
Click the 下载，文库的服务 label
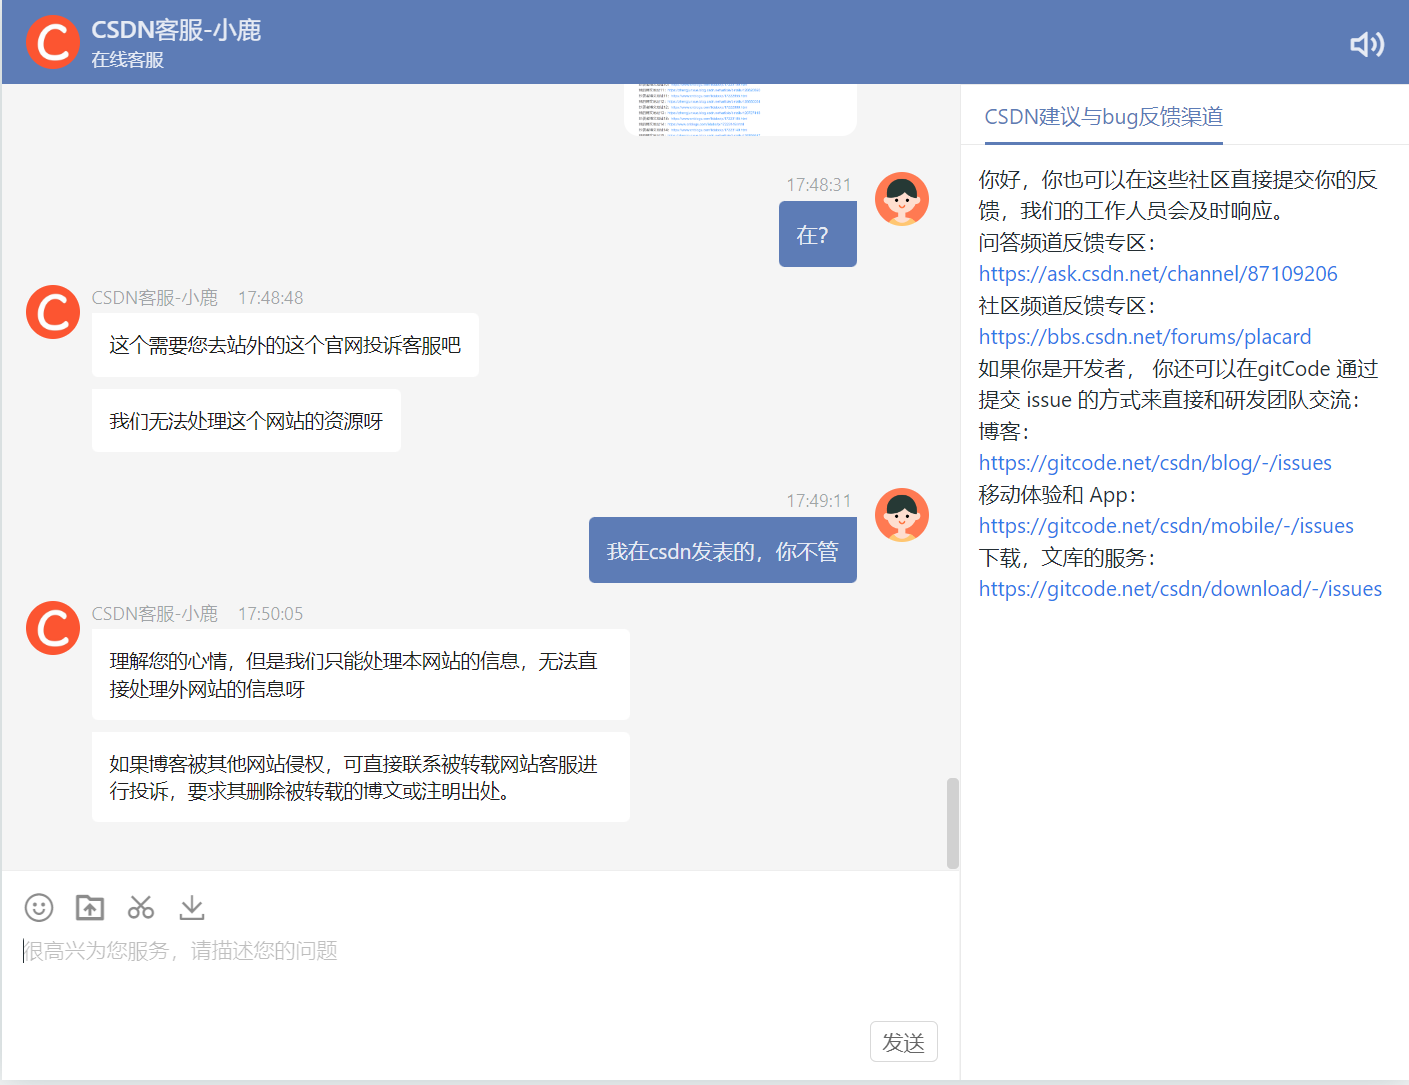click(x=1067, y=558)
